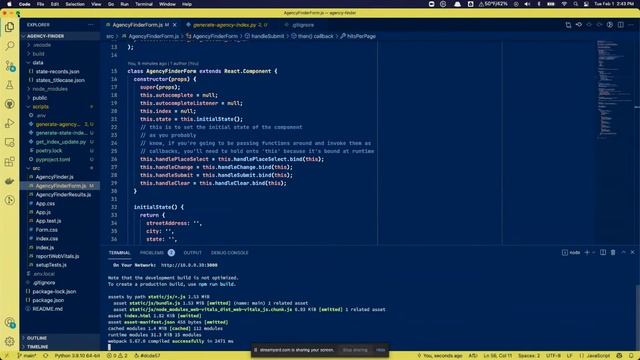Click the split terminal icon

(603, 253)
